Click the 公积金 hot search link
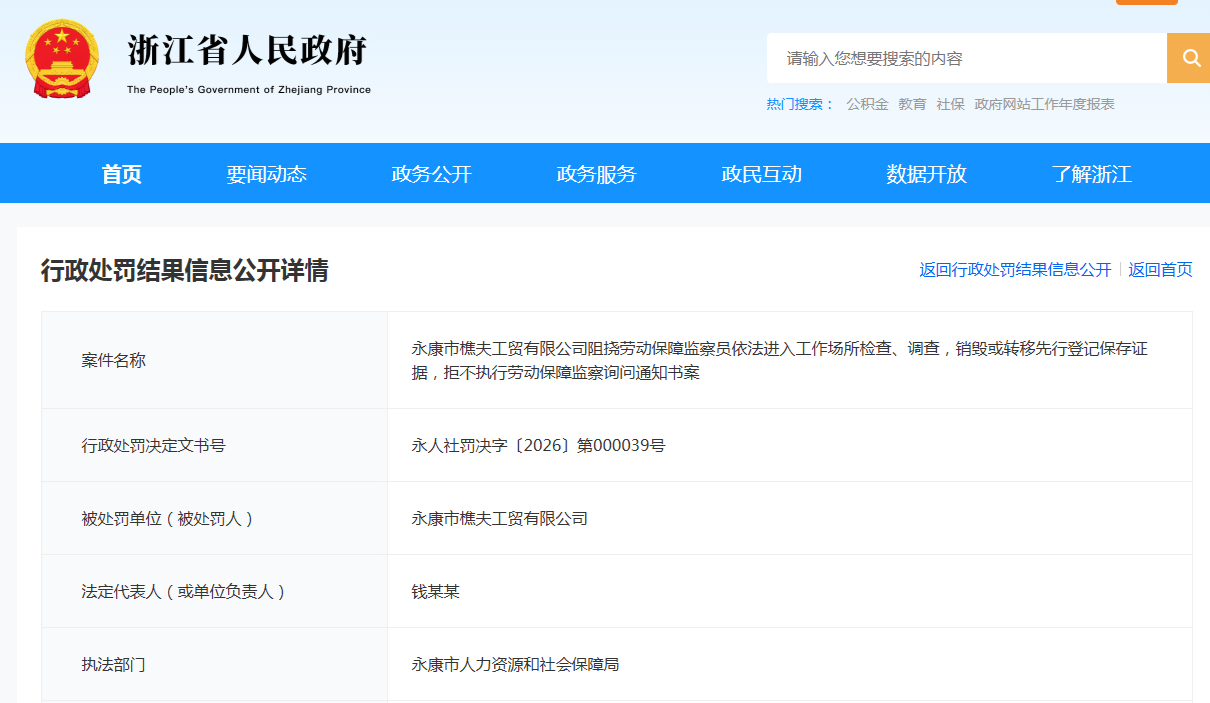This screenshot has width=1210, height=703. point(867,104)
